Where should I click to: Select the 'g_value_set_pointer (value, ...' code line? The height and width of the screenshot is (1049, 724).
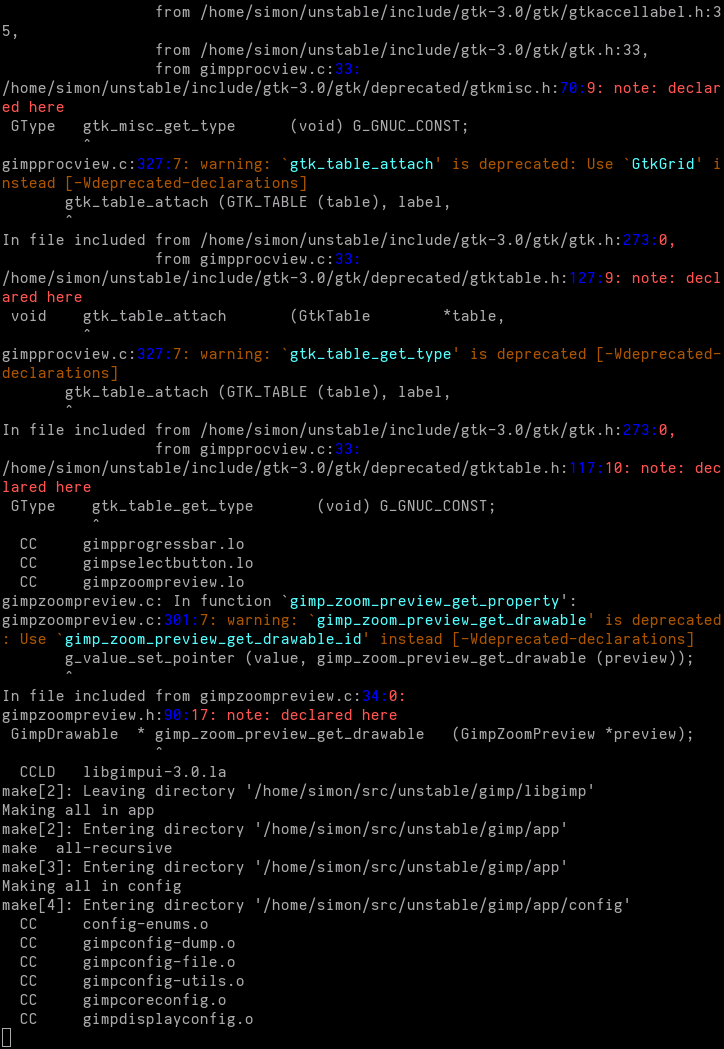tap(379, 658)
